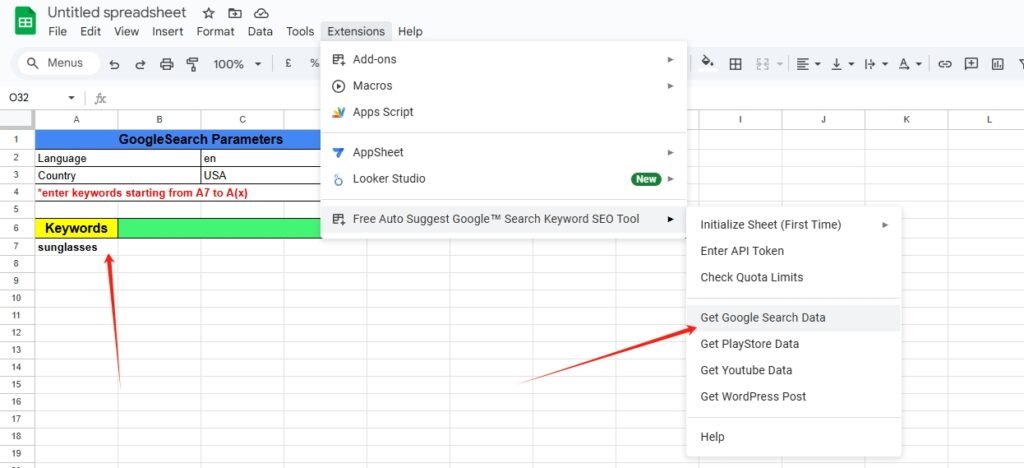
Task: Click the horizontal align icon
Action: coord(803,64)
